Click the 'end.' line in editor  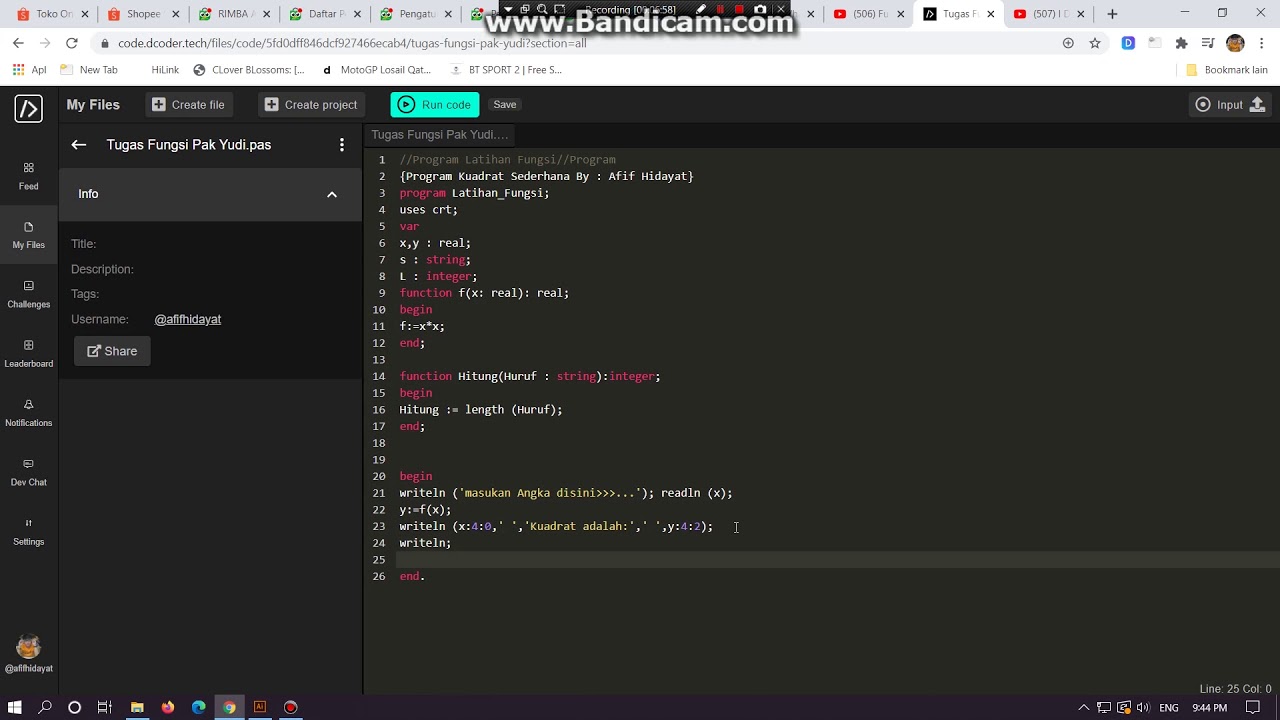(x=412, y=576)
